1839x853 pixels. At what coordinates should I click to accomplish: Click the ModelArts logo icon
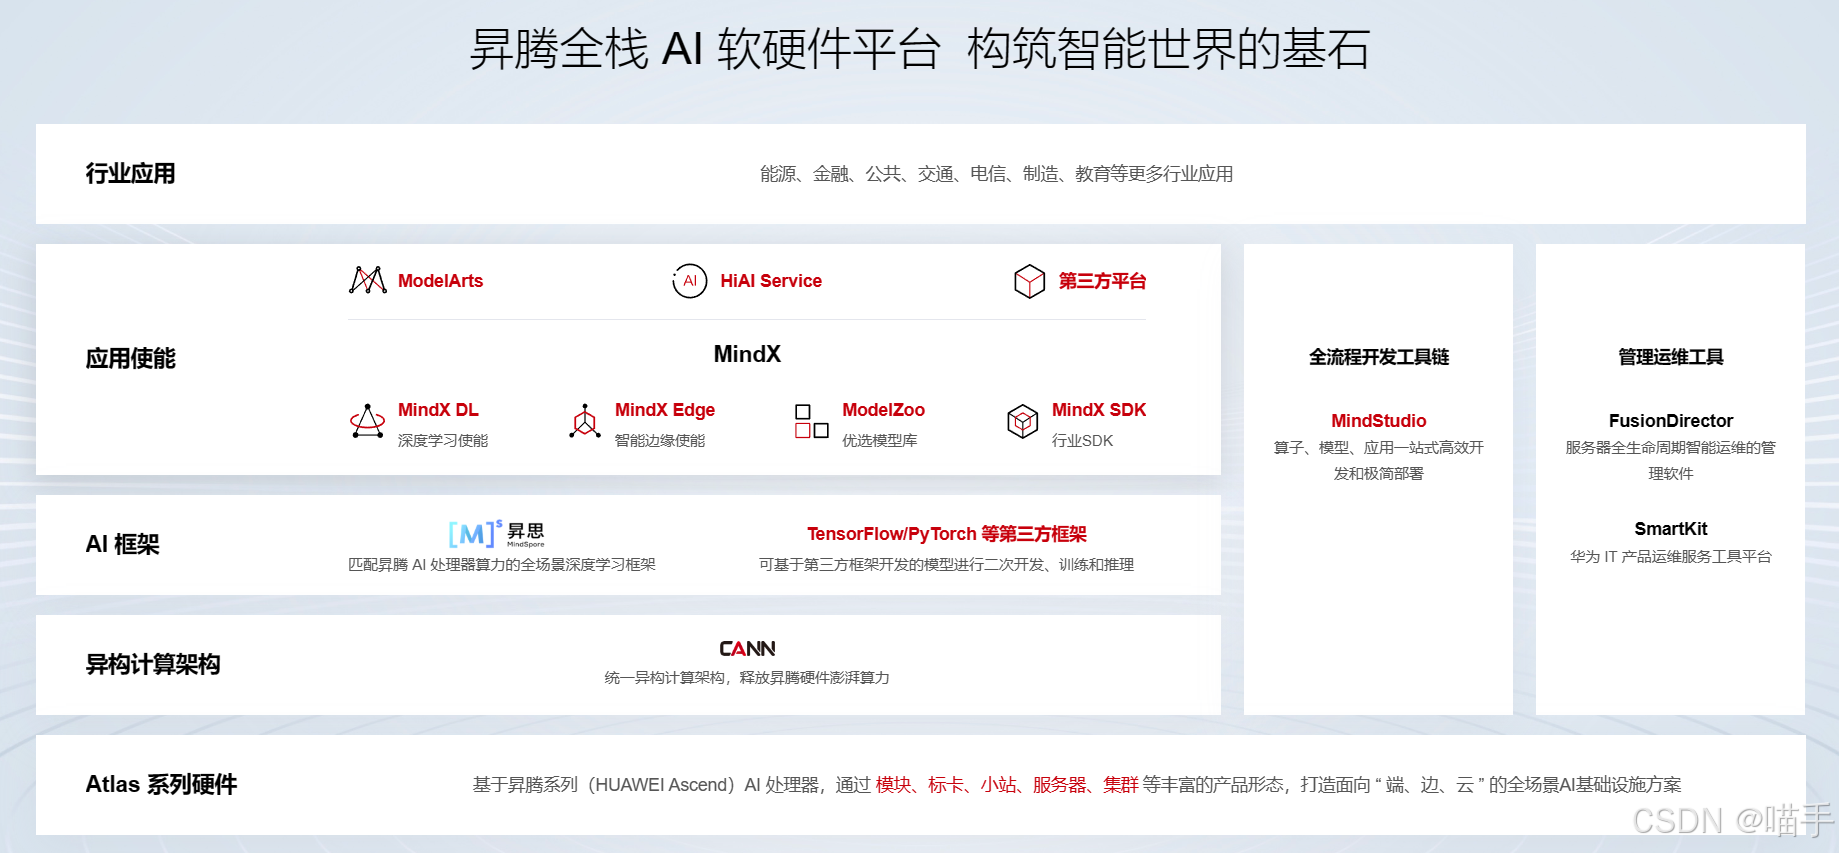click(368, 280)
